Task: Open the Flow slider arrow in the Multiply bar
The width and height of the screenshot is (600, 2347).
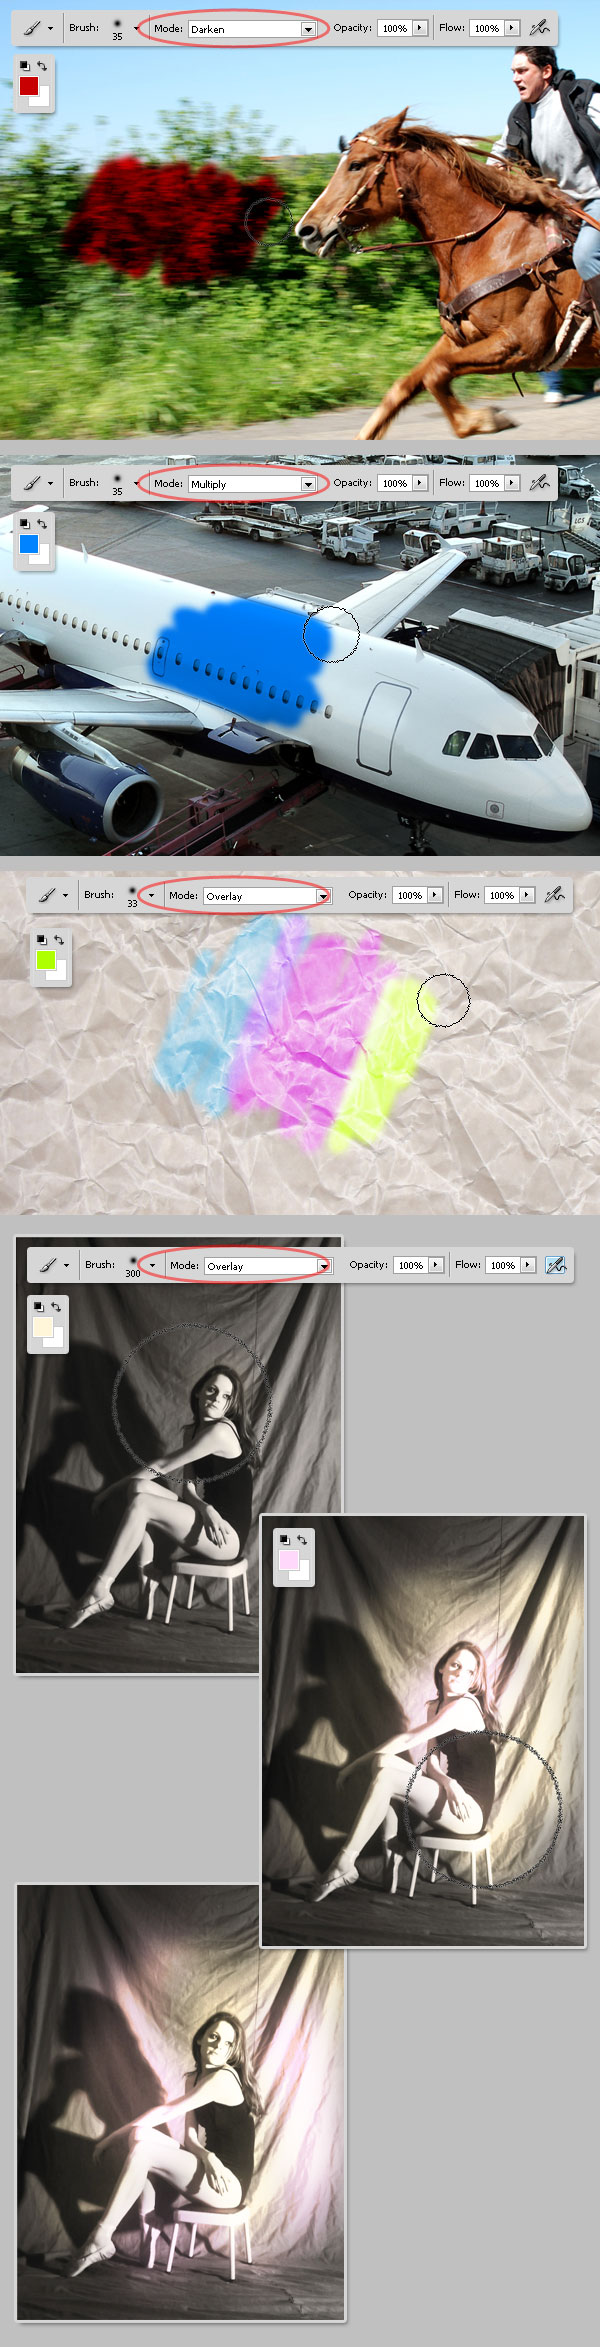Action: tap(512, 483)
